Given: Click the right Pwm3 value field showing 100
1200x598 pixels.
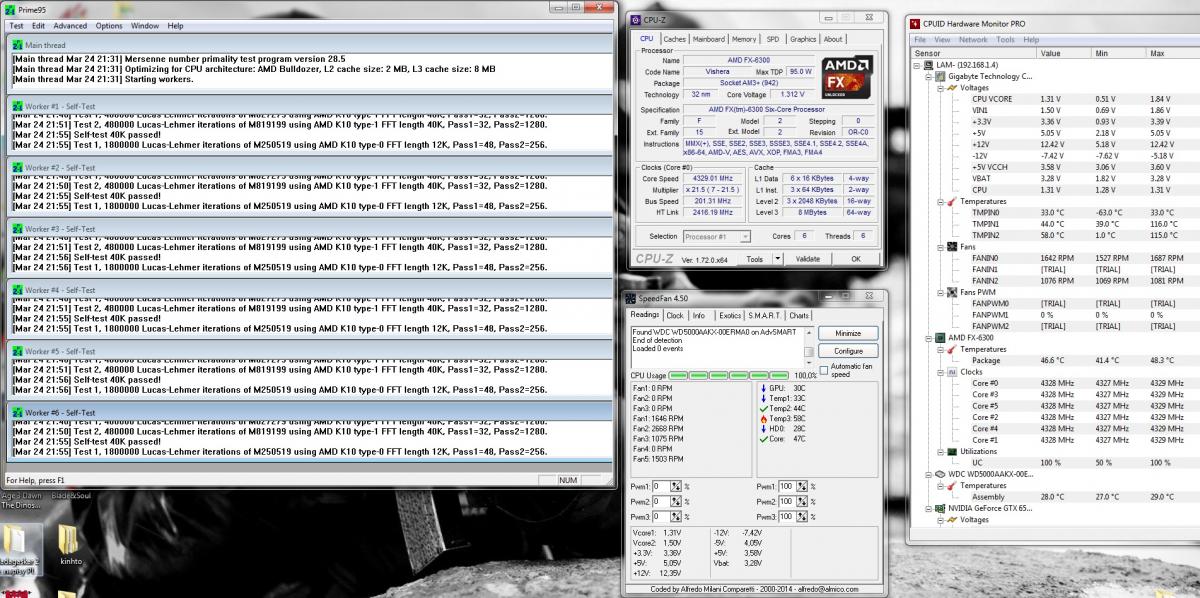Looking at the screenshot, I should pos(789,516).
